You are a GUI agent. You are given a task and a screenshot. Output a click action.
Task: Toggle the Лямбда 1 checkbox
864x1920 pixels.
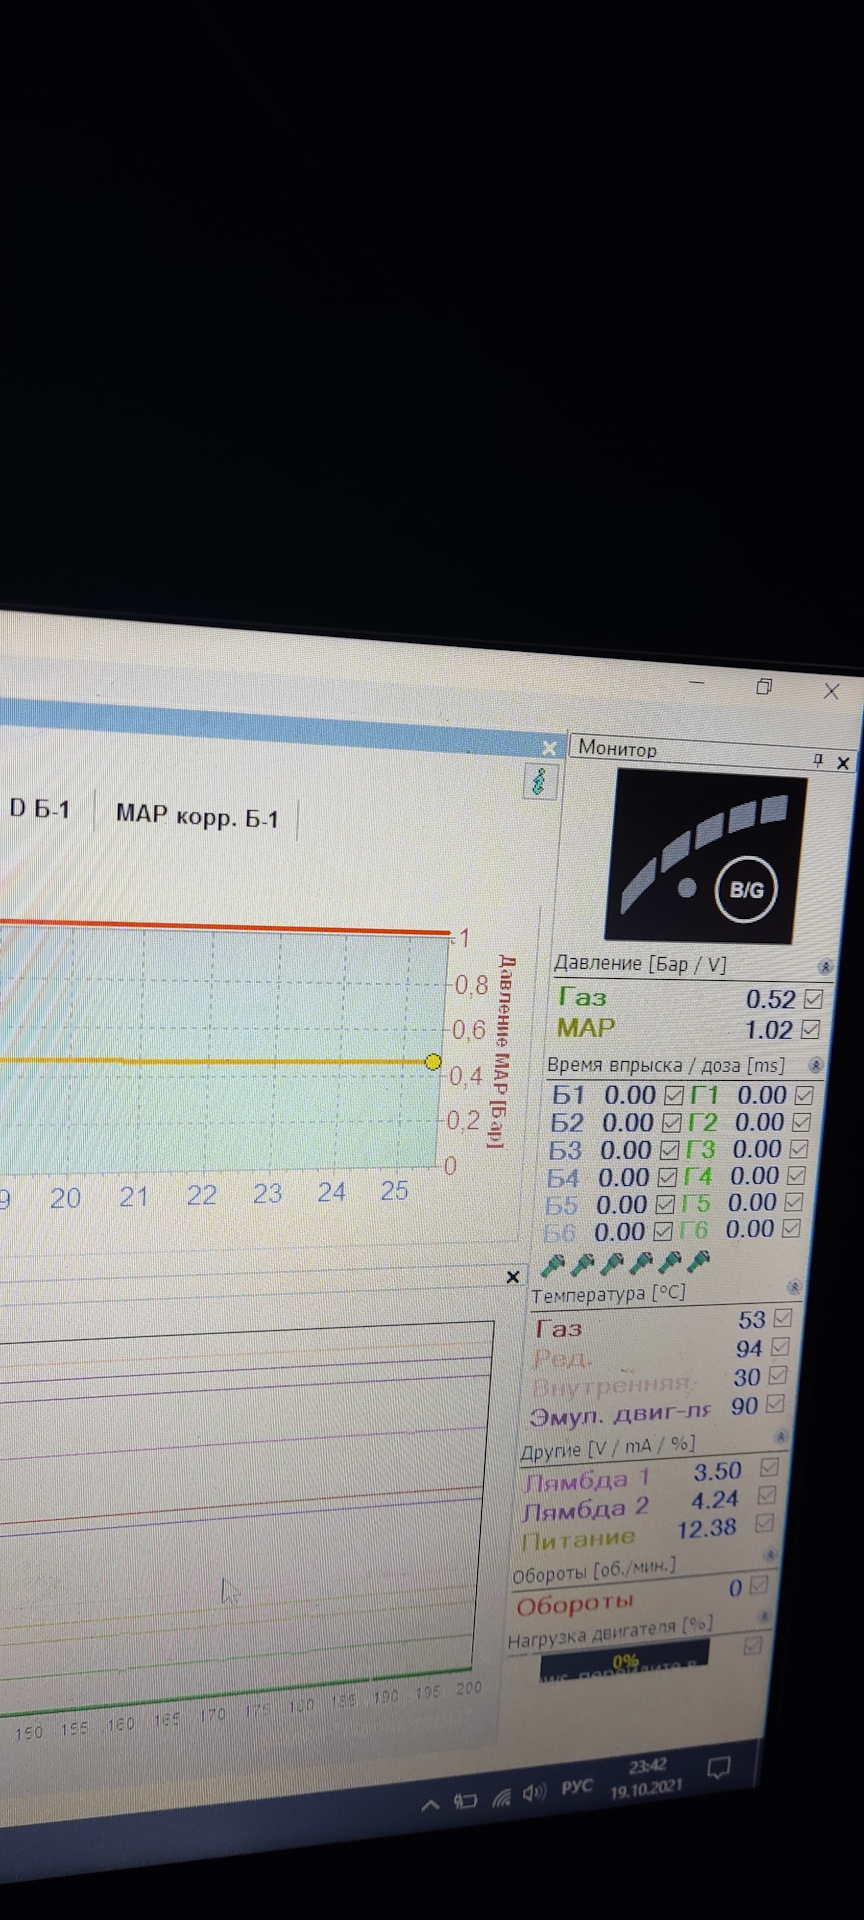pos(768,1467)
